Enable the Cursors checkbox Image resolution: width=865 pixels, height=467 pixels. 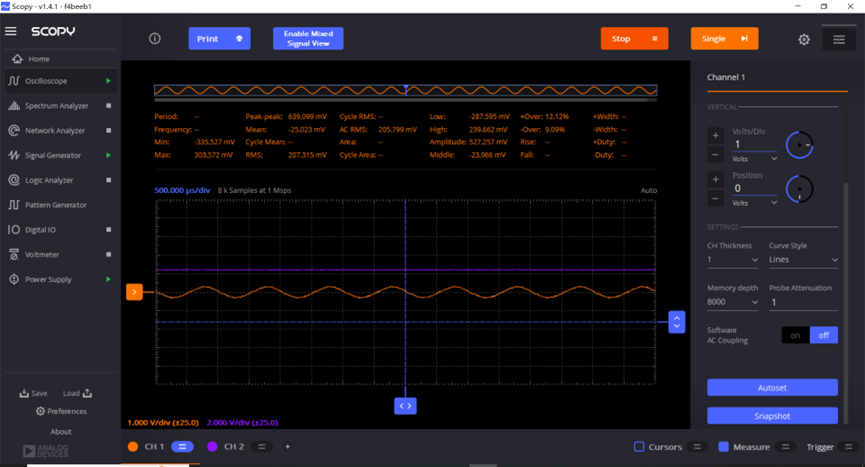click(639, 447)
